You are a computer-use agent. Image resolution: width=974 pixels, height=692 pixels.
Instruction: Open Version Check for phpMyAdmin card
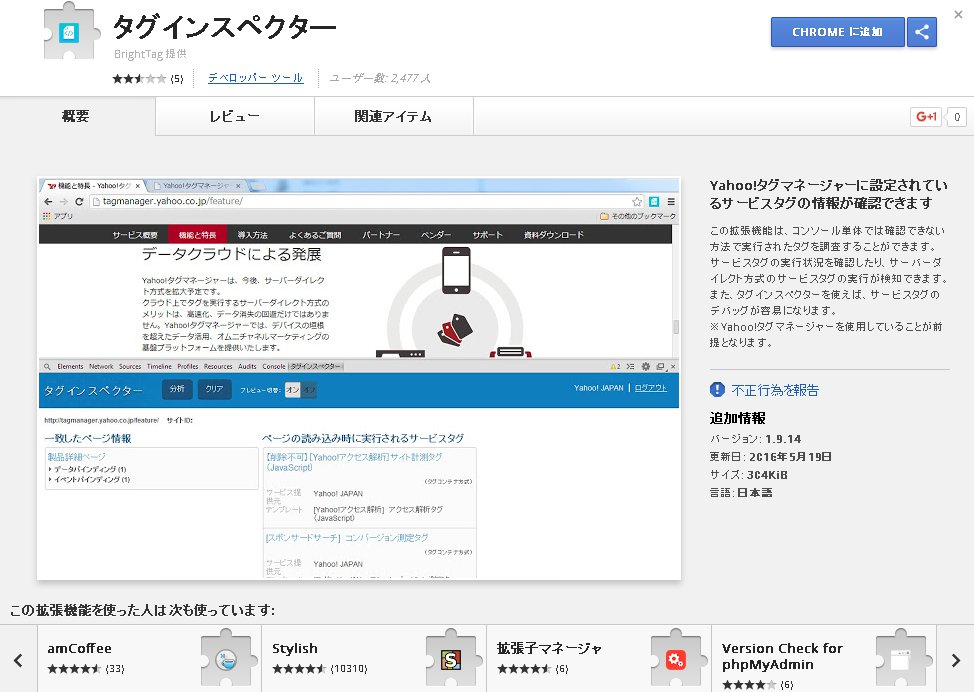[824, 659]
